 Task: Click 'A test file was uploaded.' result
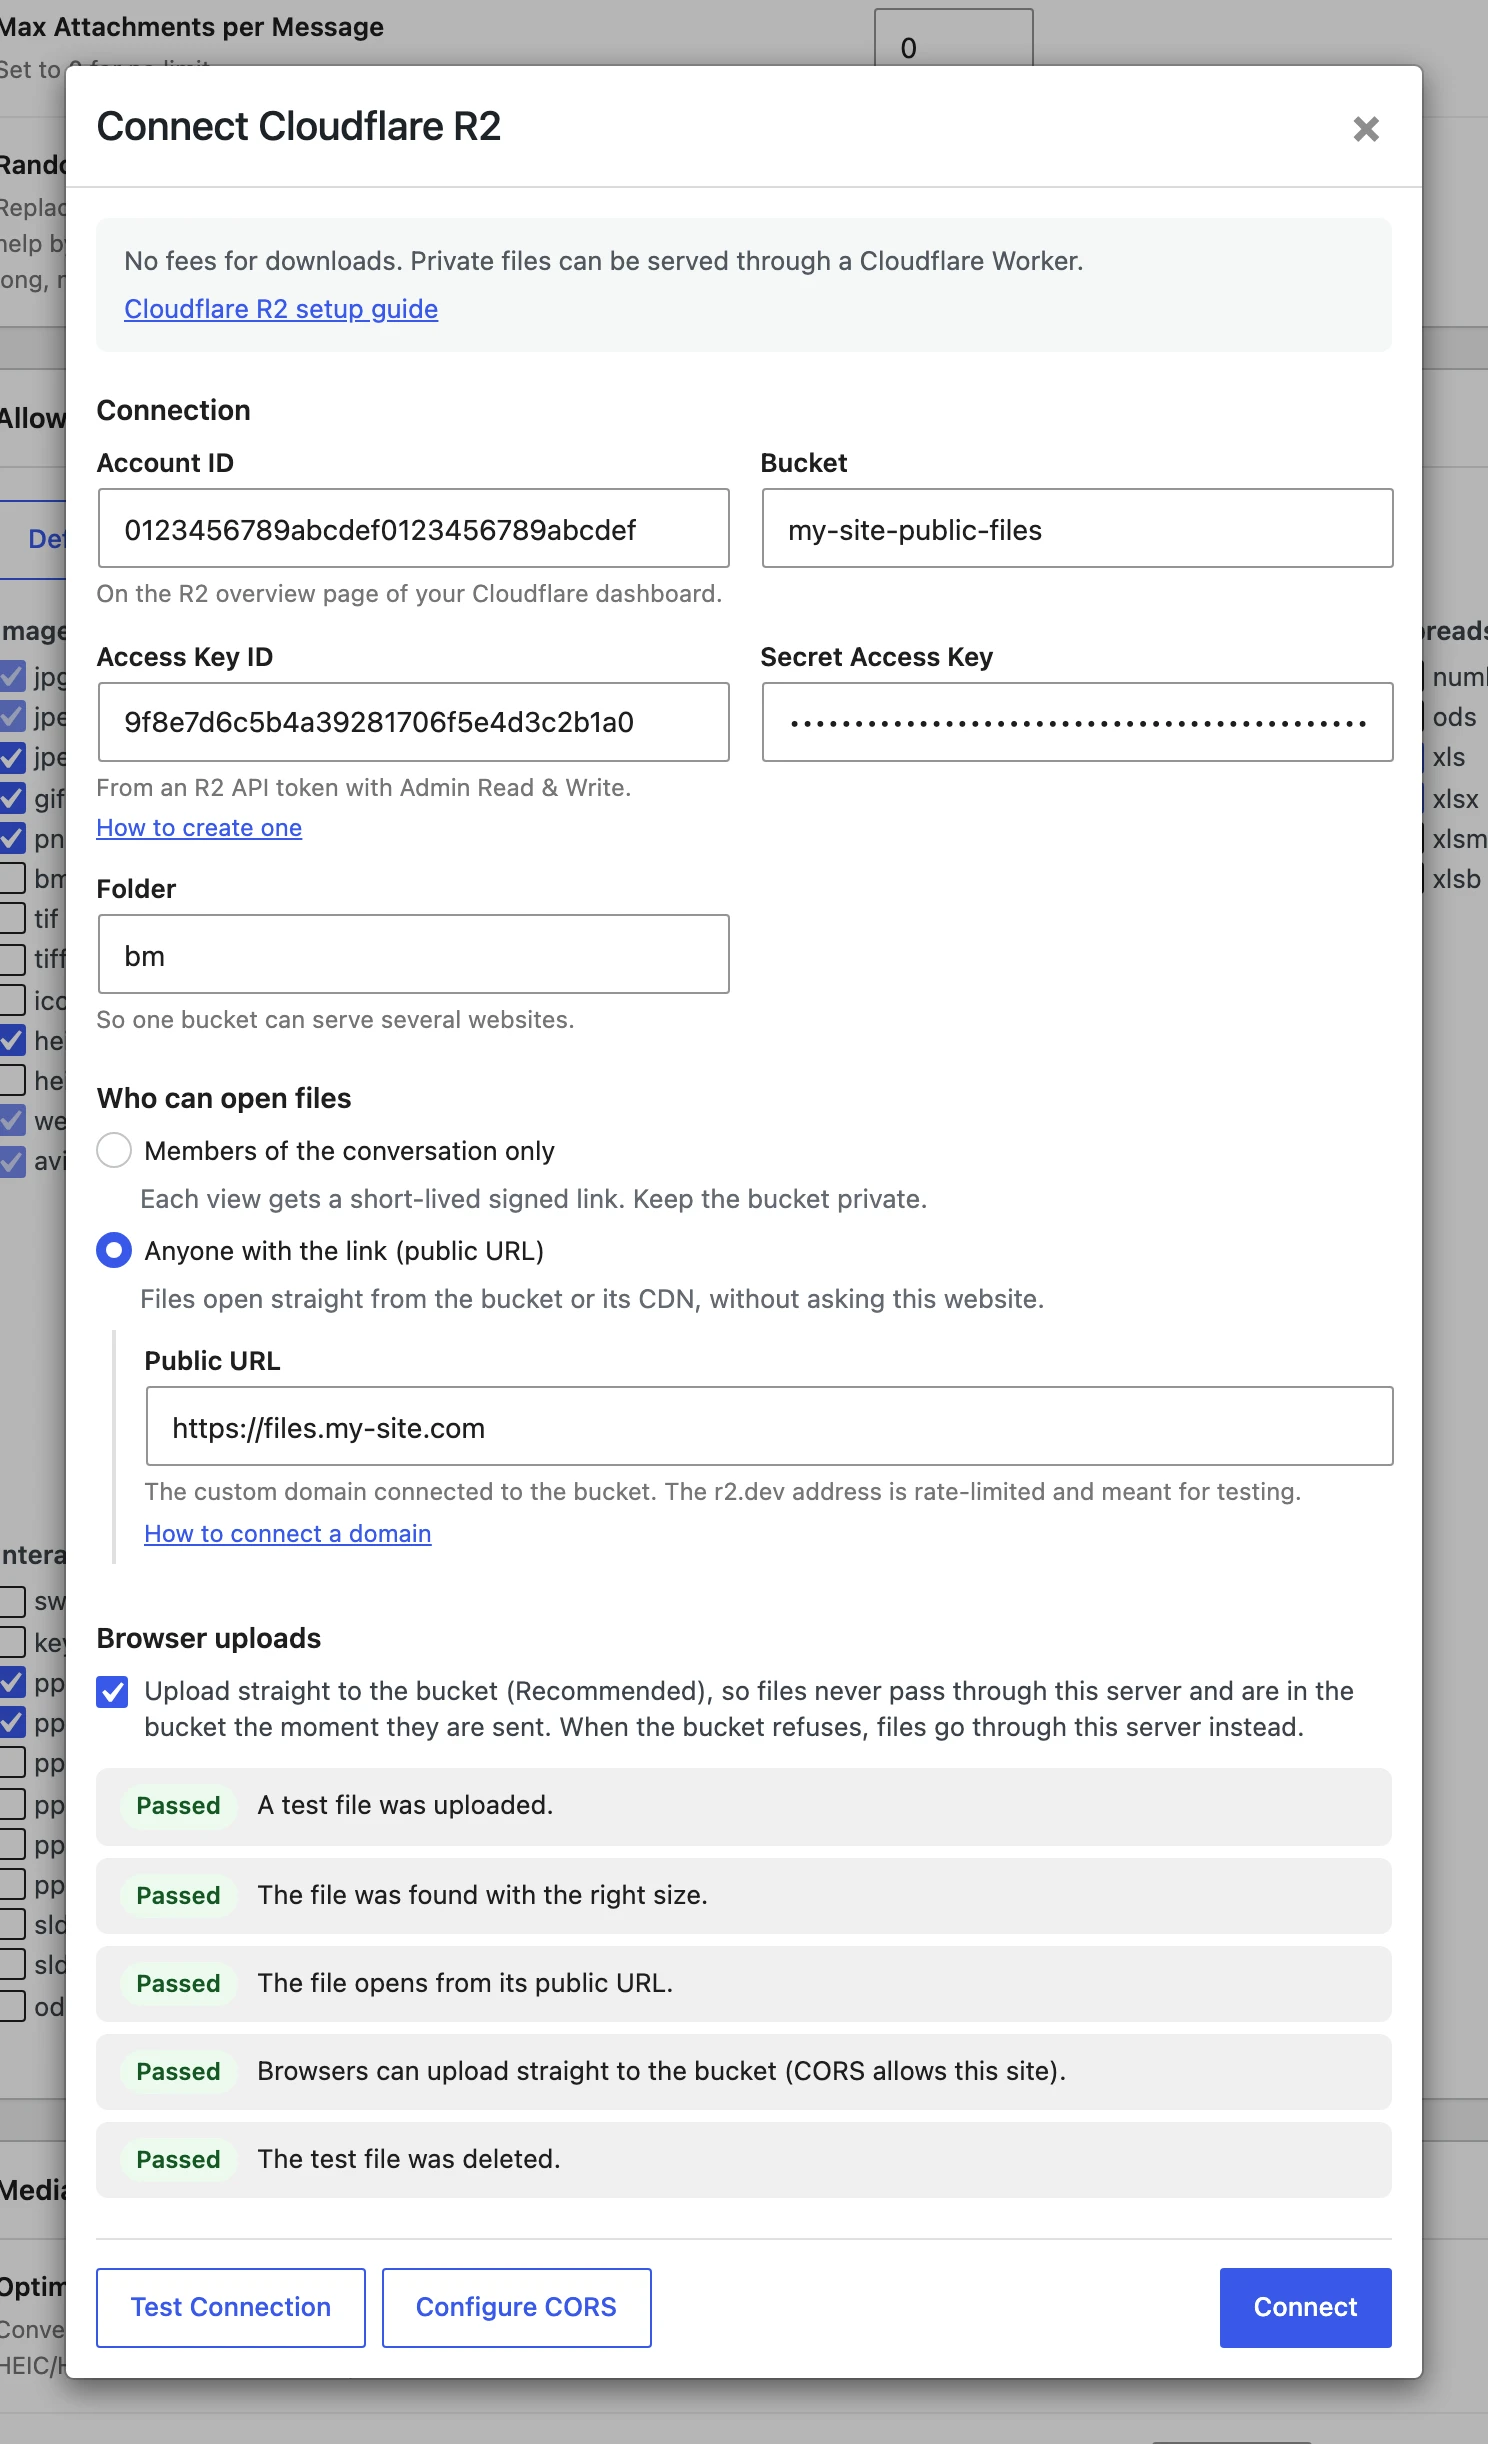744,1806
